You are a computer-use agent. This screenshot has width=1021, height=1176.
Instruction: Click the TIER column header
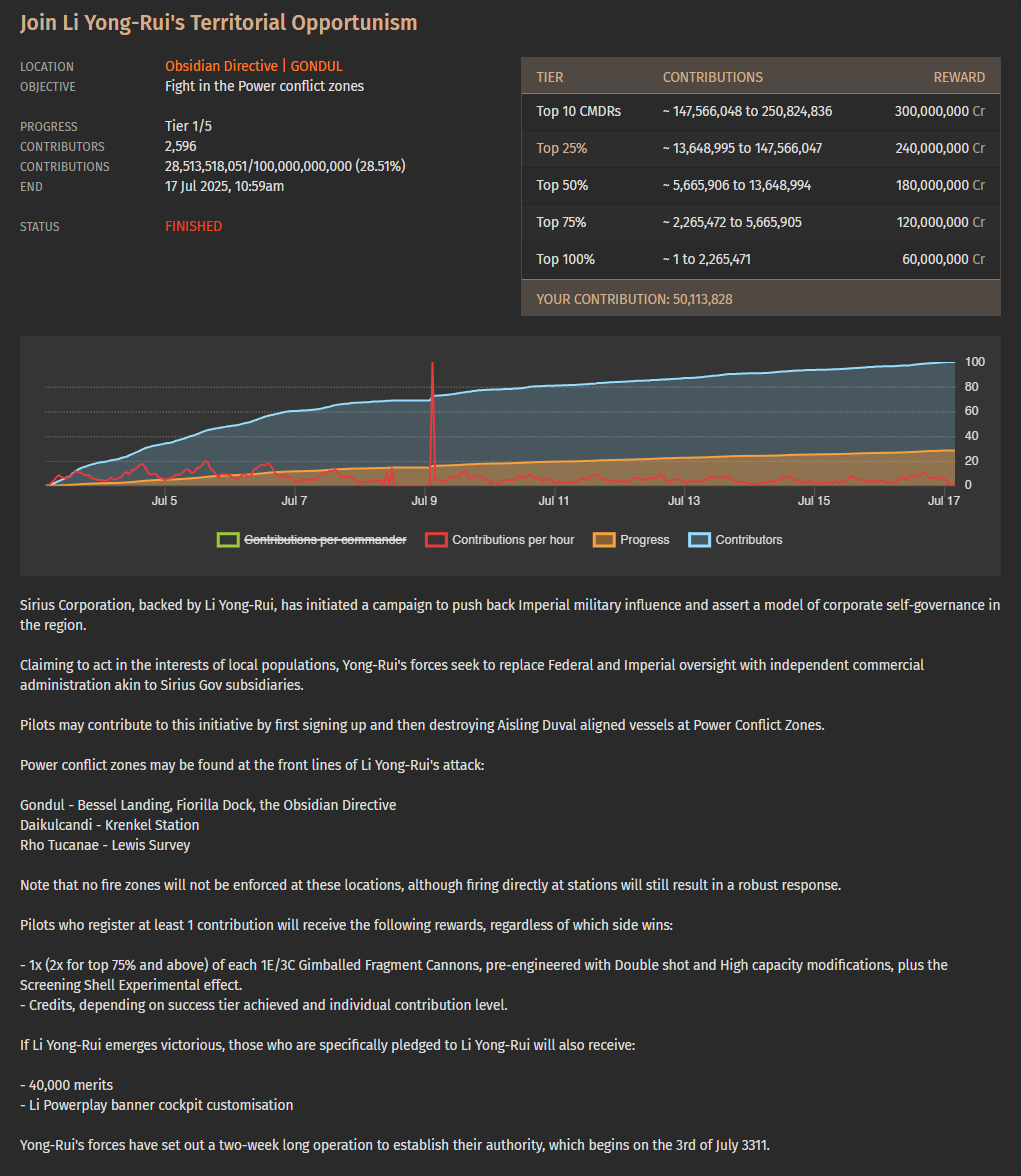(550, 77)
